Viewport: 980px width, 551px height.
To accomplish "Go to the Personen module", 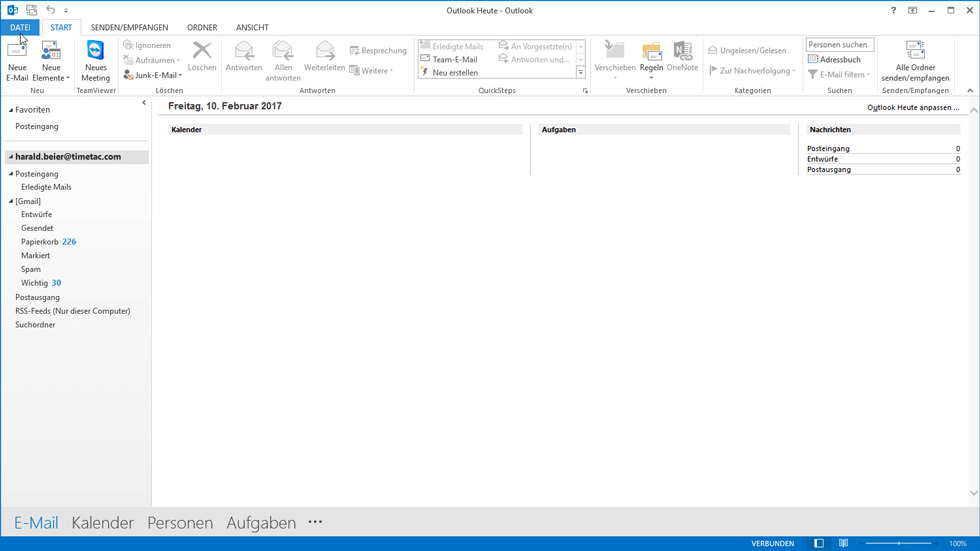I will click(x=180, y=523).
